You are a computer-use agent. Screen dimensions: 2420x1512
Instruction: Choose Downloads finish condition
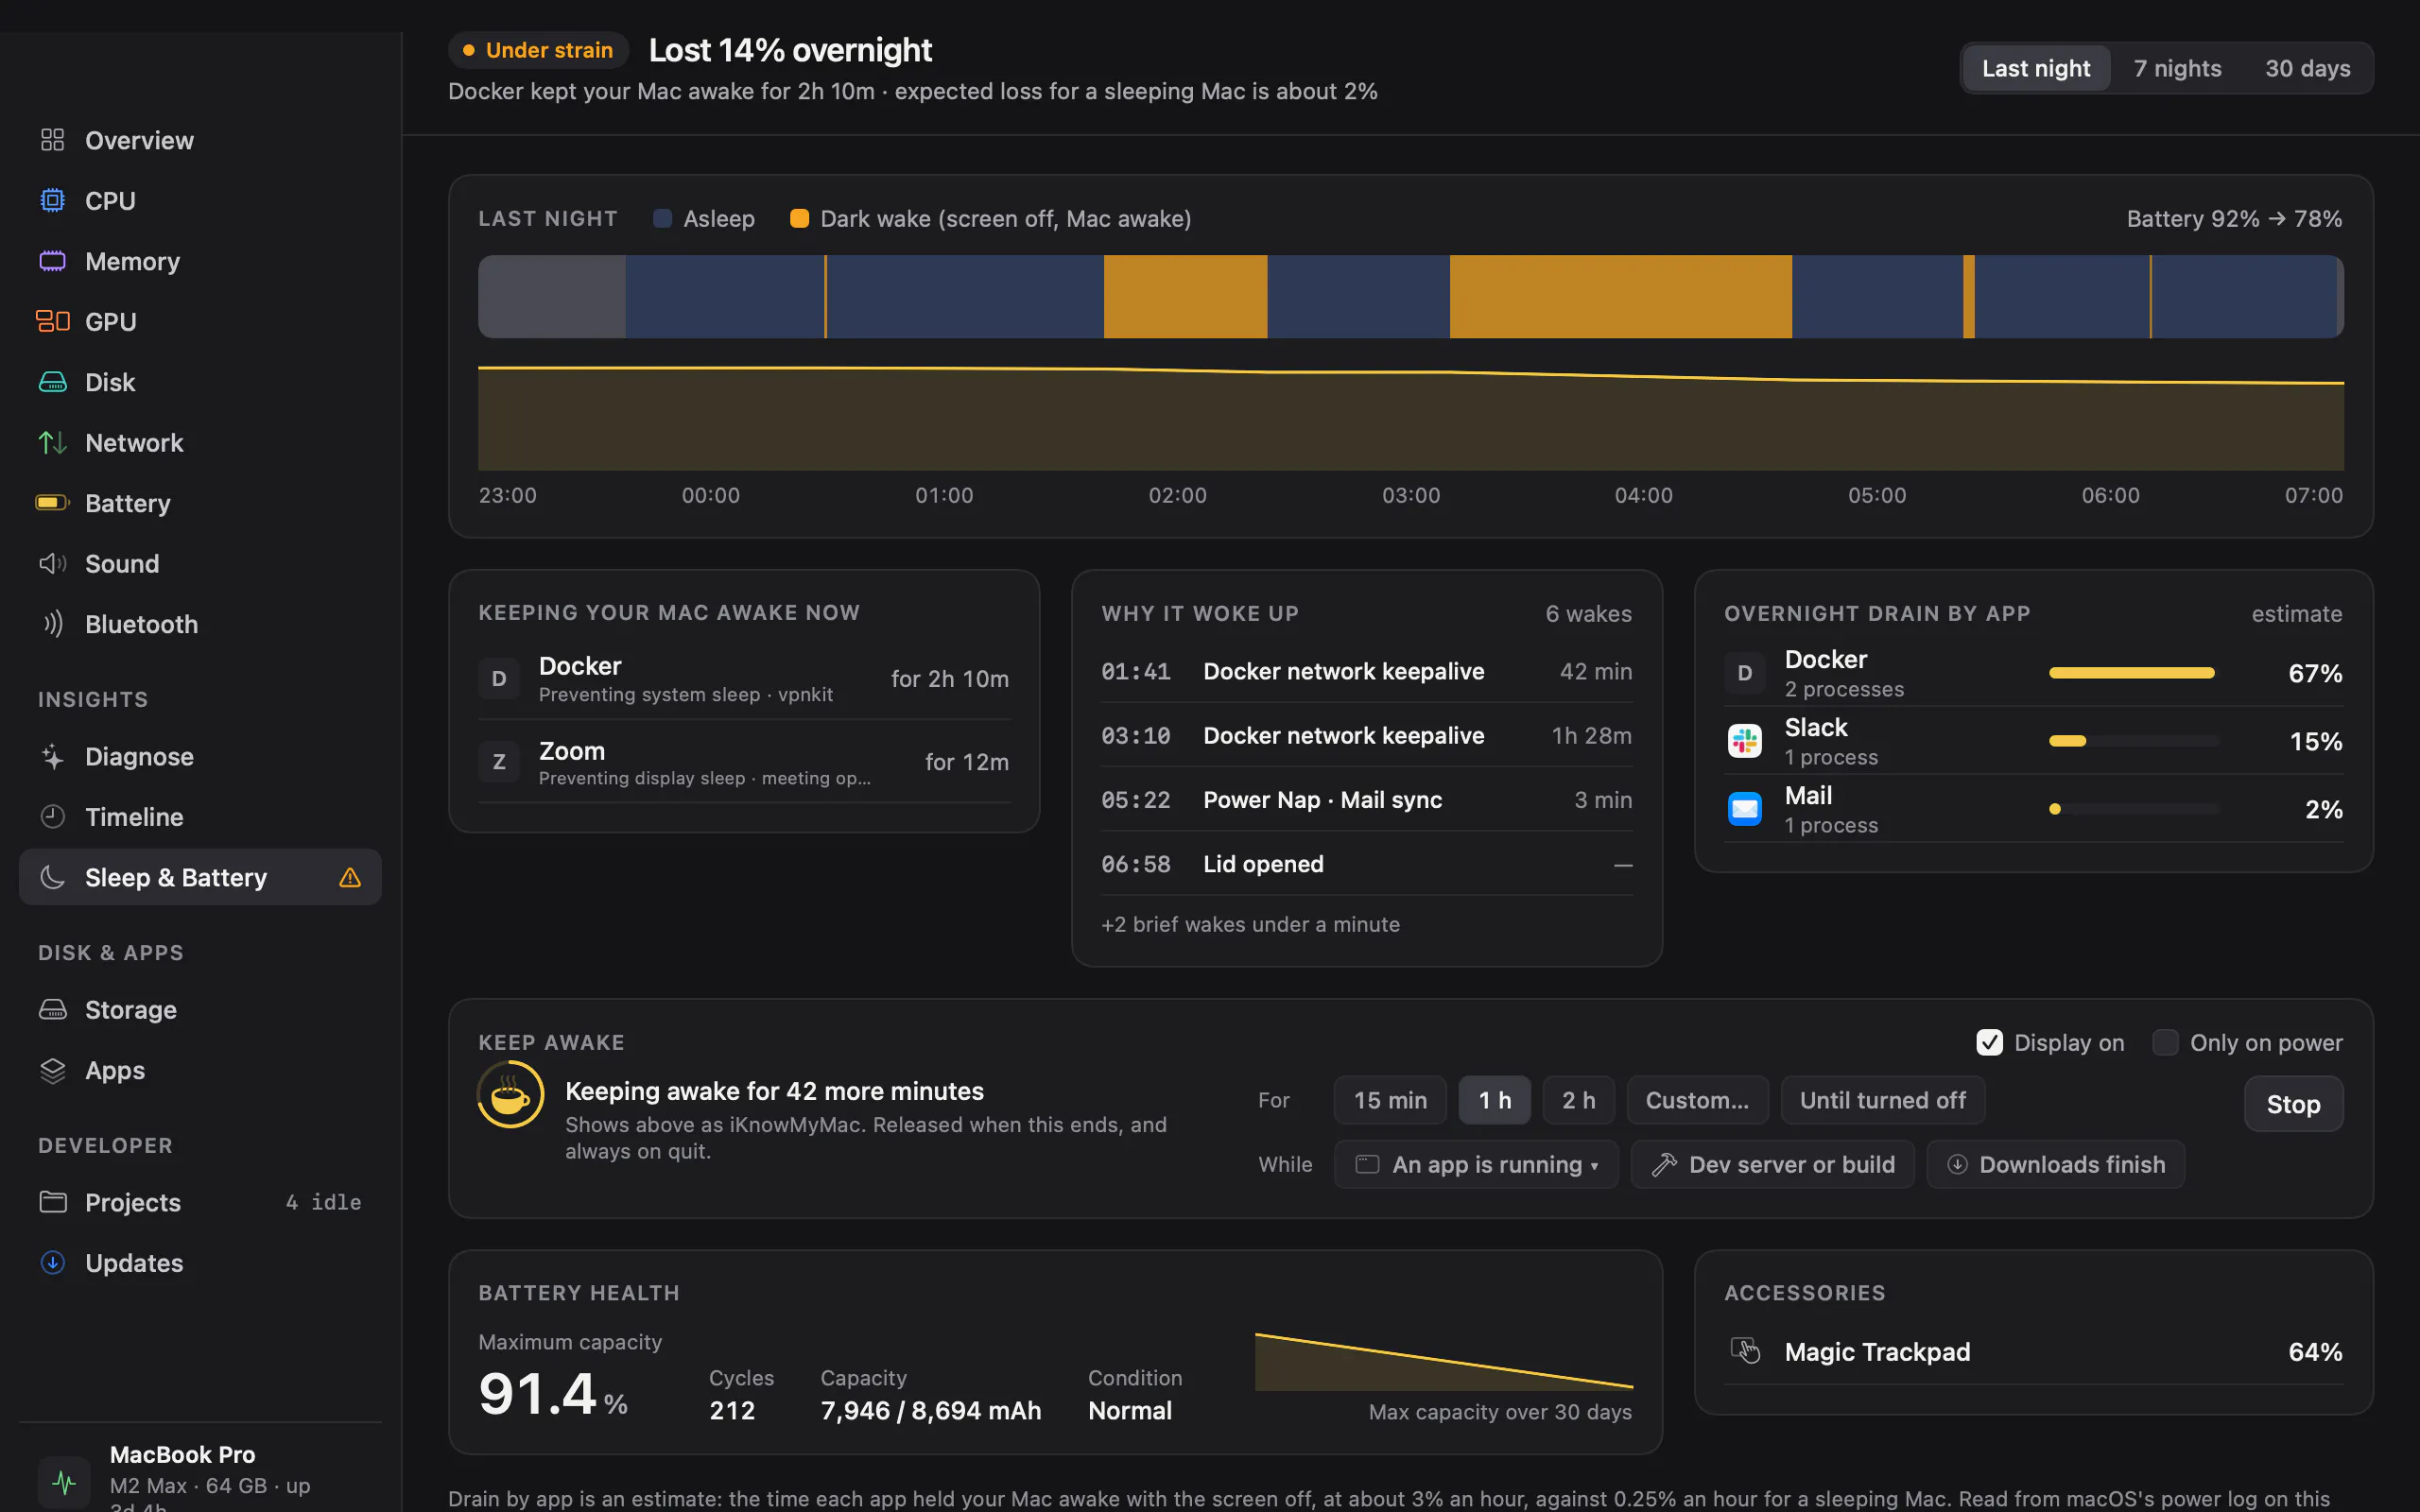click(2055, 1164)
